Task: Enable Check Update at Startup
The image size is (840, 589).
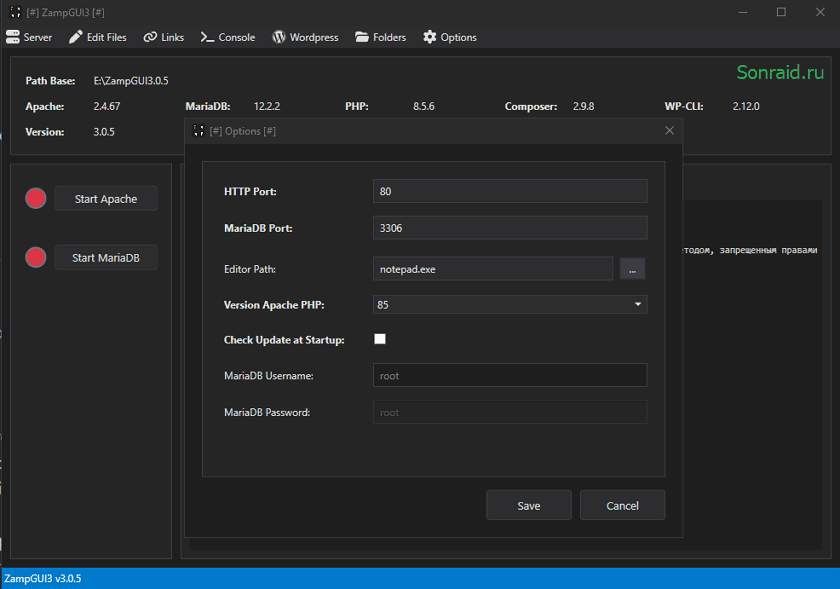Action: (380, 339)
